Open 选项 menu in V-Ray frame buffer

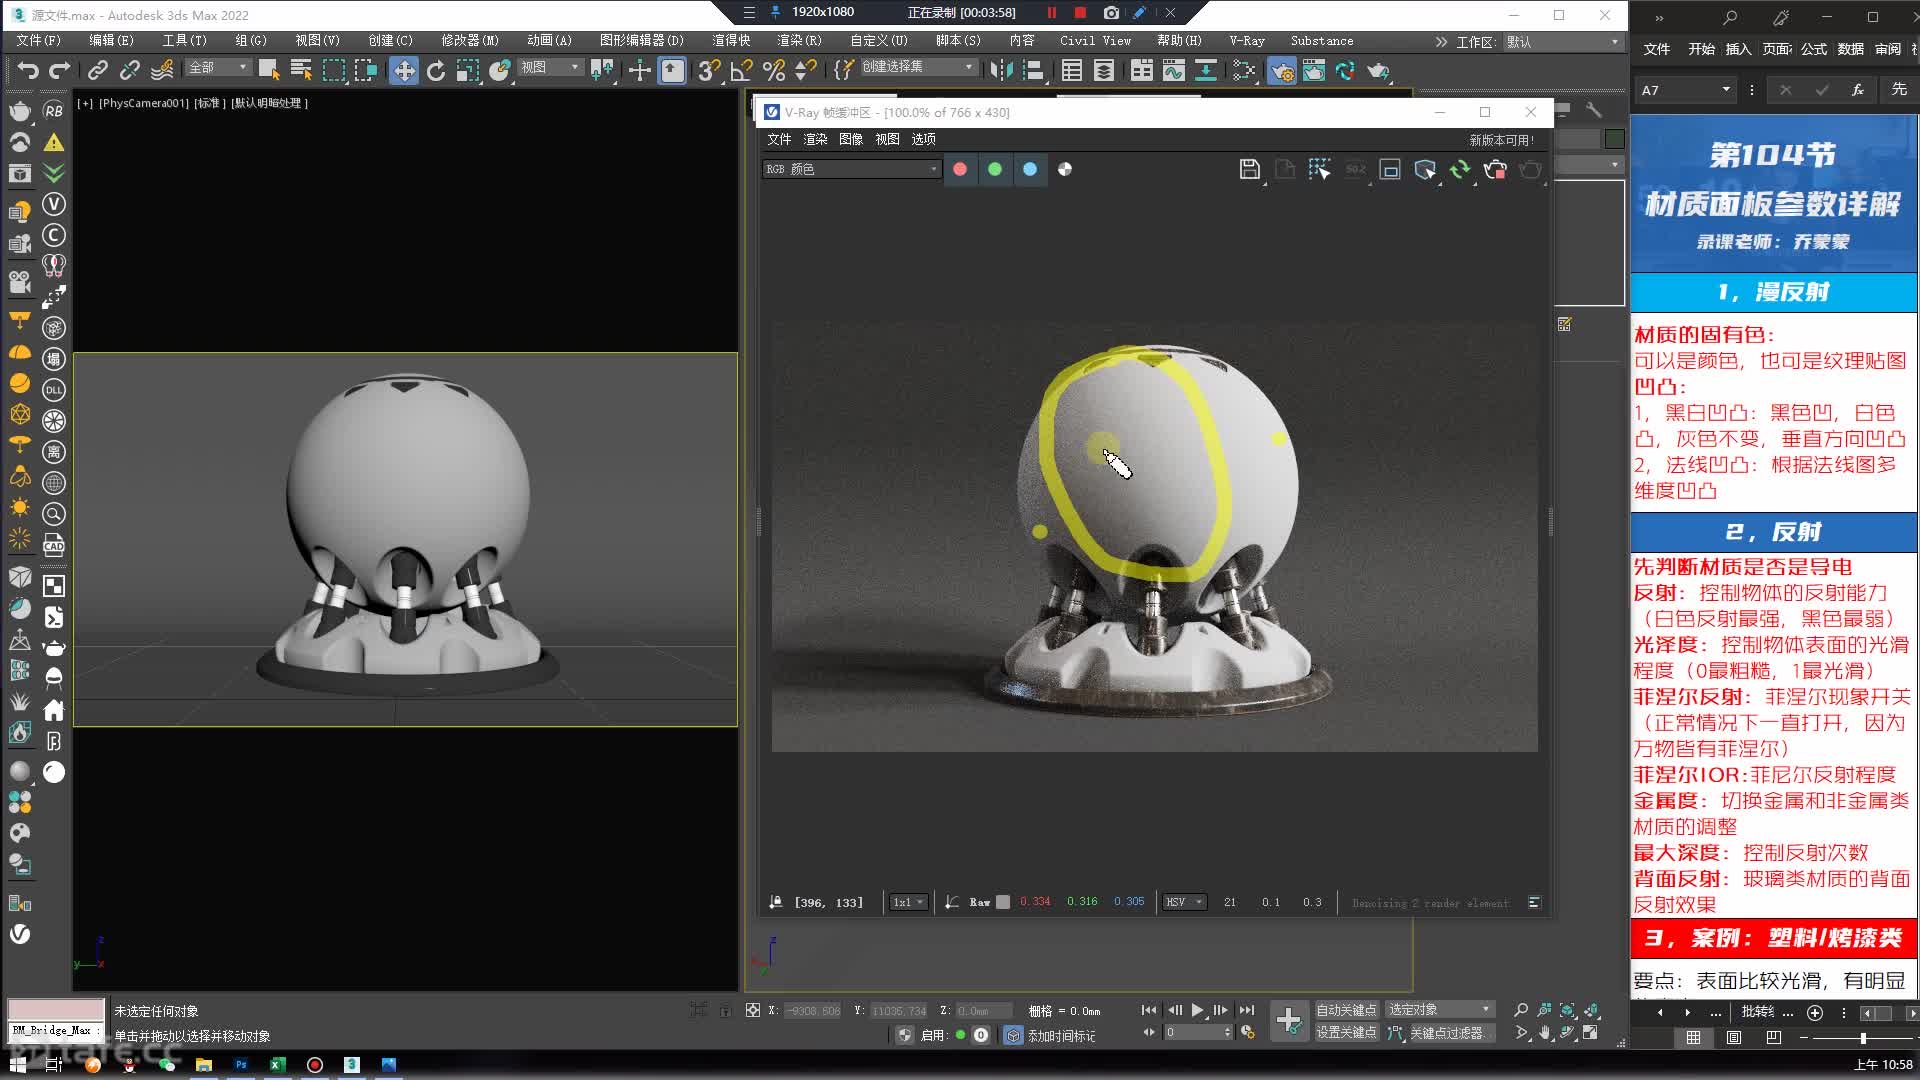pos(923,139)
